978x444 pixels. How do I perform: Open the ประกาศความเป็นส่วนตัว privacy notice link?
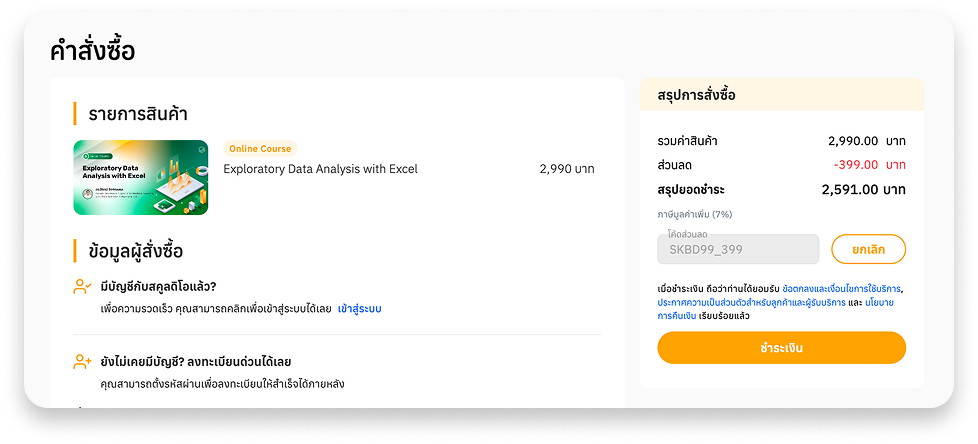(750, 301)
